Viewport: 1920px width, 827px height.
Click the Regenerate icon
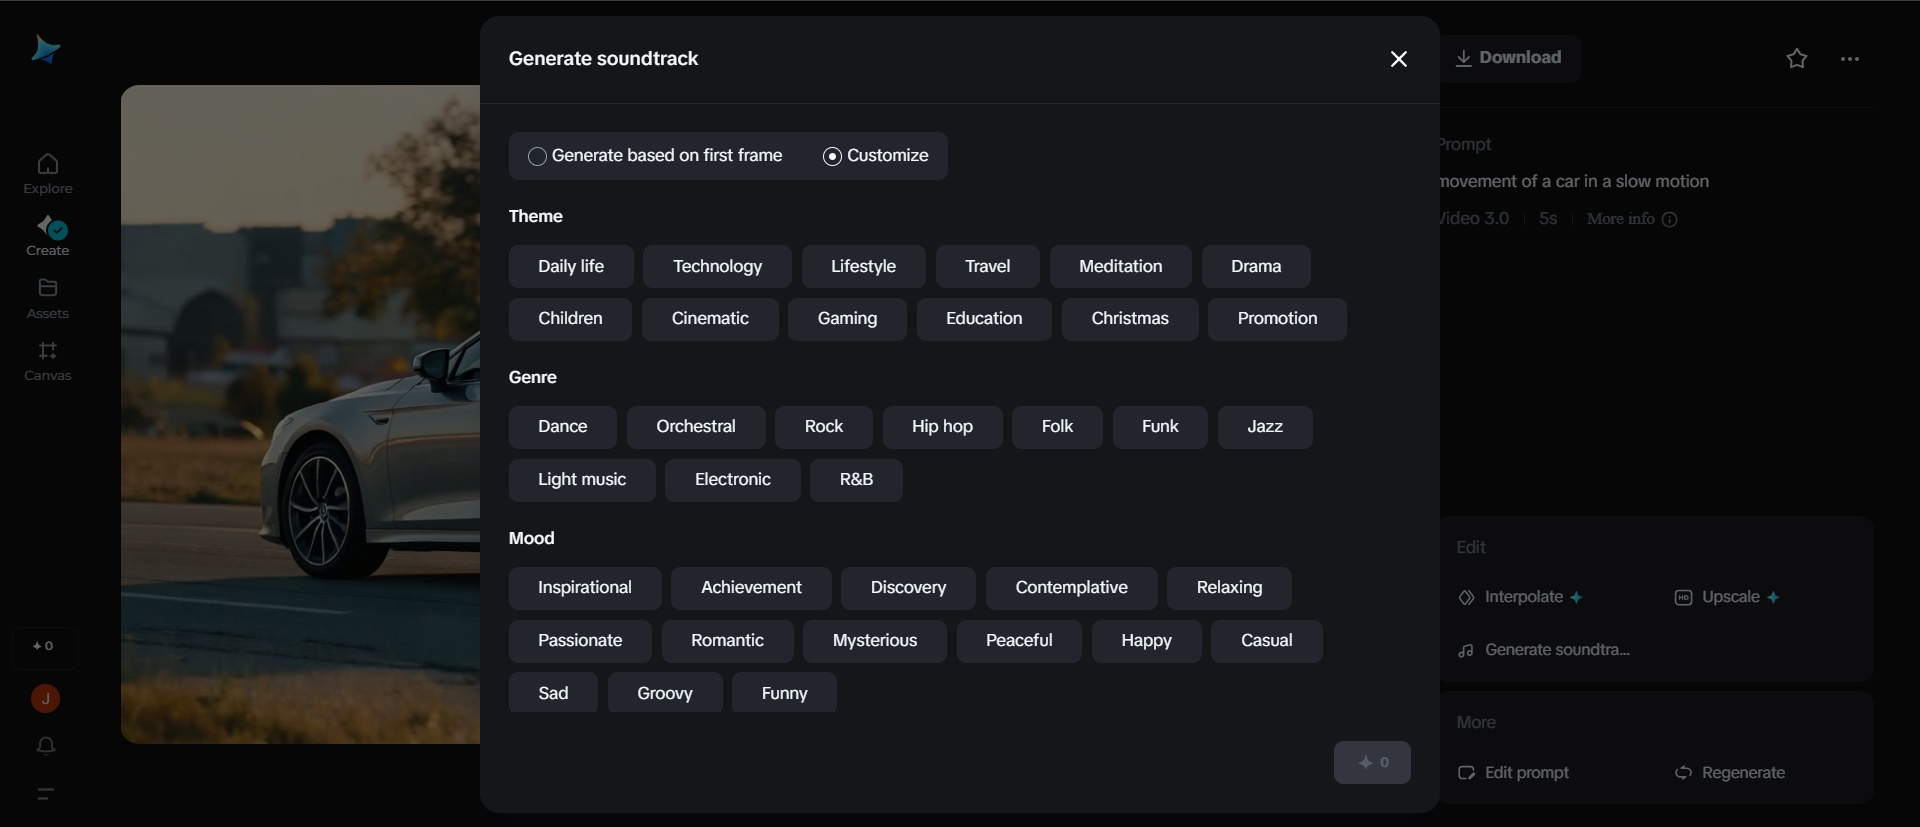coord(1685,772)
